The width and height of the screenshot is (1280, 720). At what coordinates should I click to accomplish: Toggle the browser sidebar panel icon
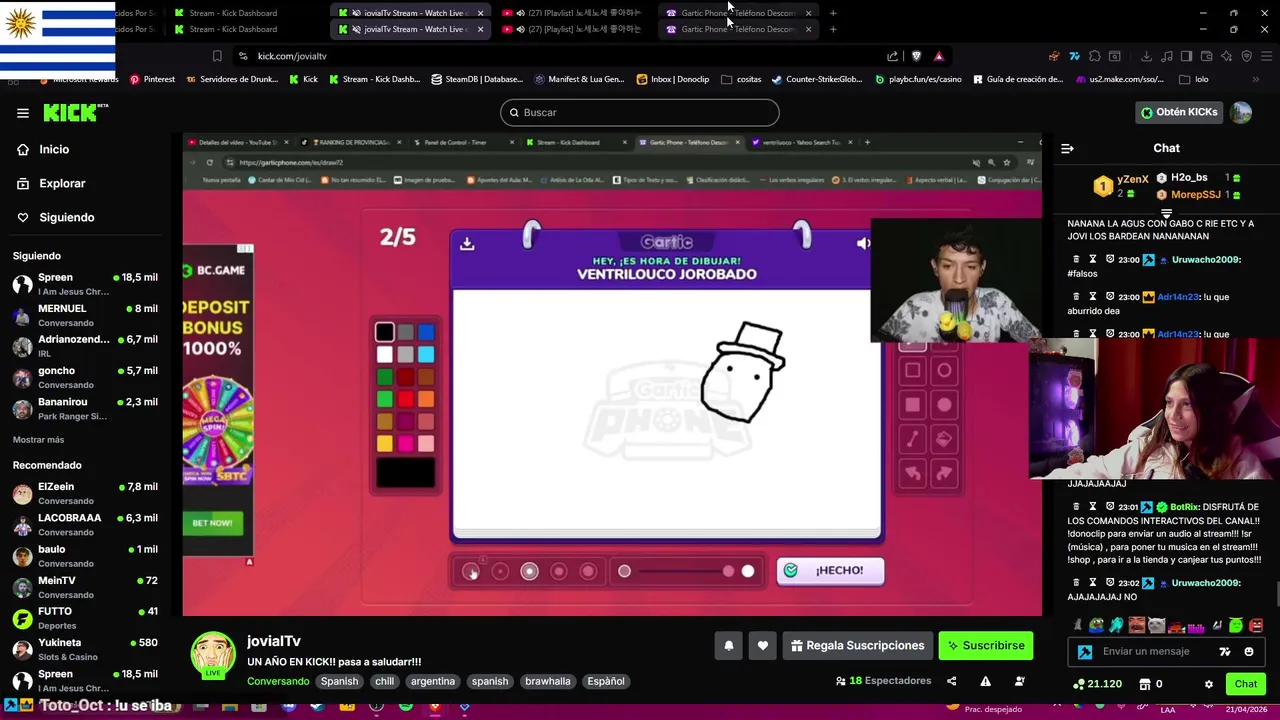(x=1187, y=56)
